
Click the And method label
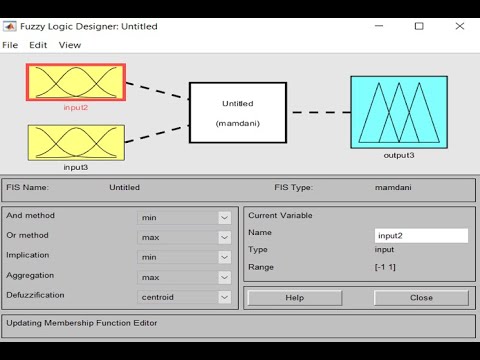(30, 215)
